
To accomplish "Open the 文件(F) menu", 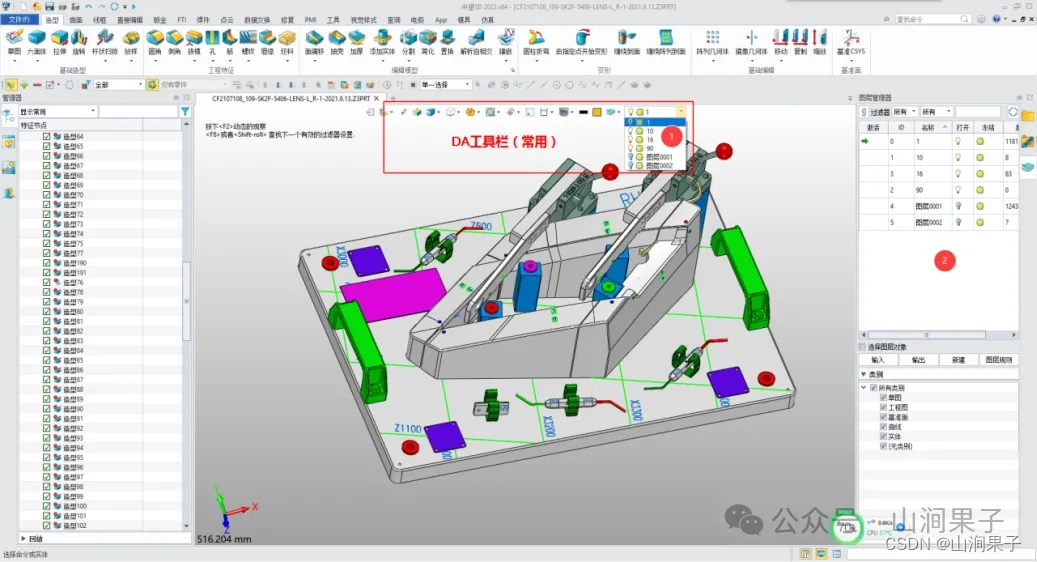I will point(19,20).
